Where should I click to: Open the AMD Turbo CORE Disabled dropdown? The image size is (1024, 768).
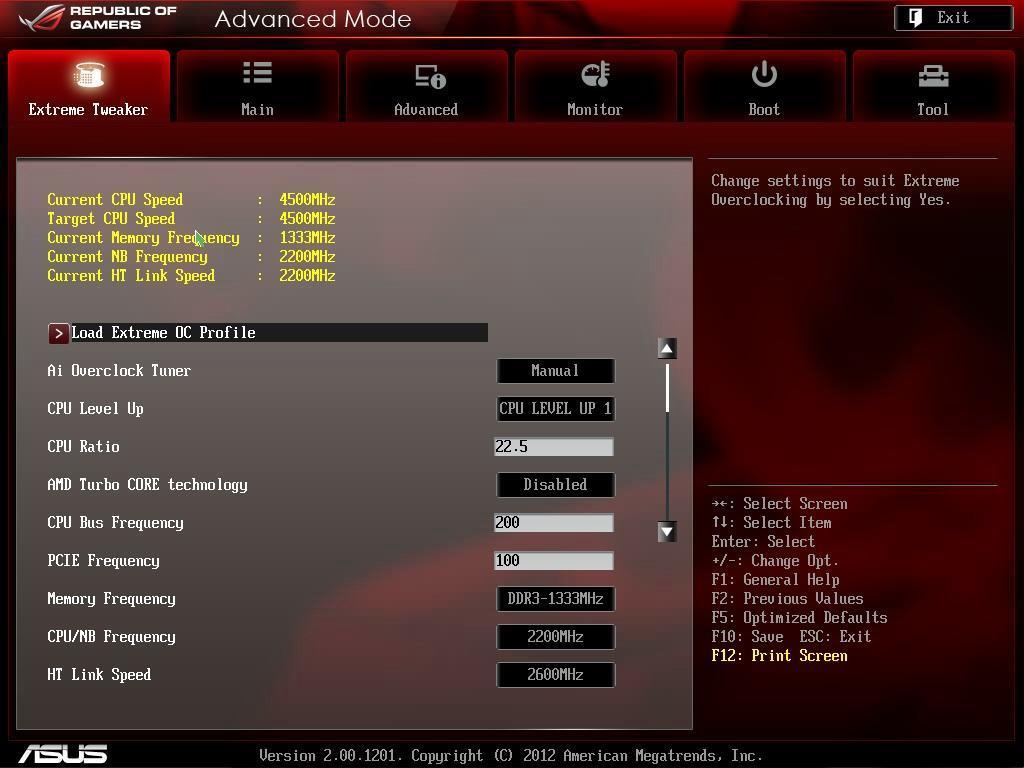coord(555,485)
